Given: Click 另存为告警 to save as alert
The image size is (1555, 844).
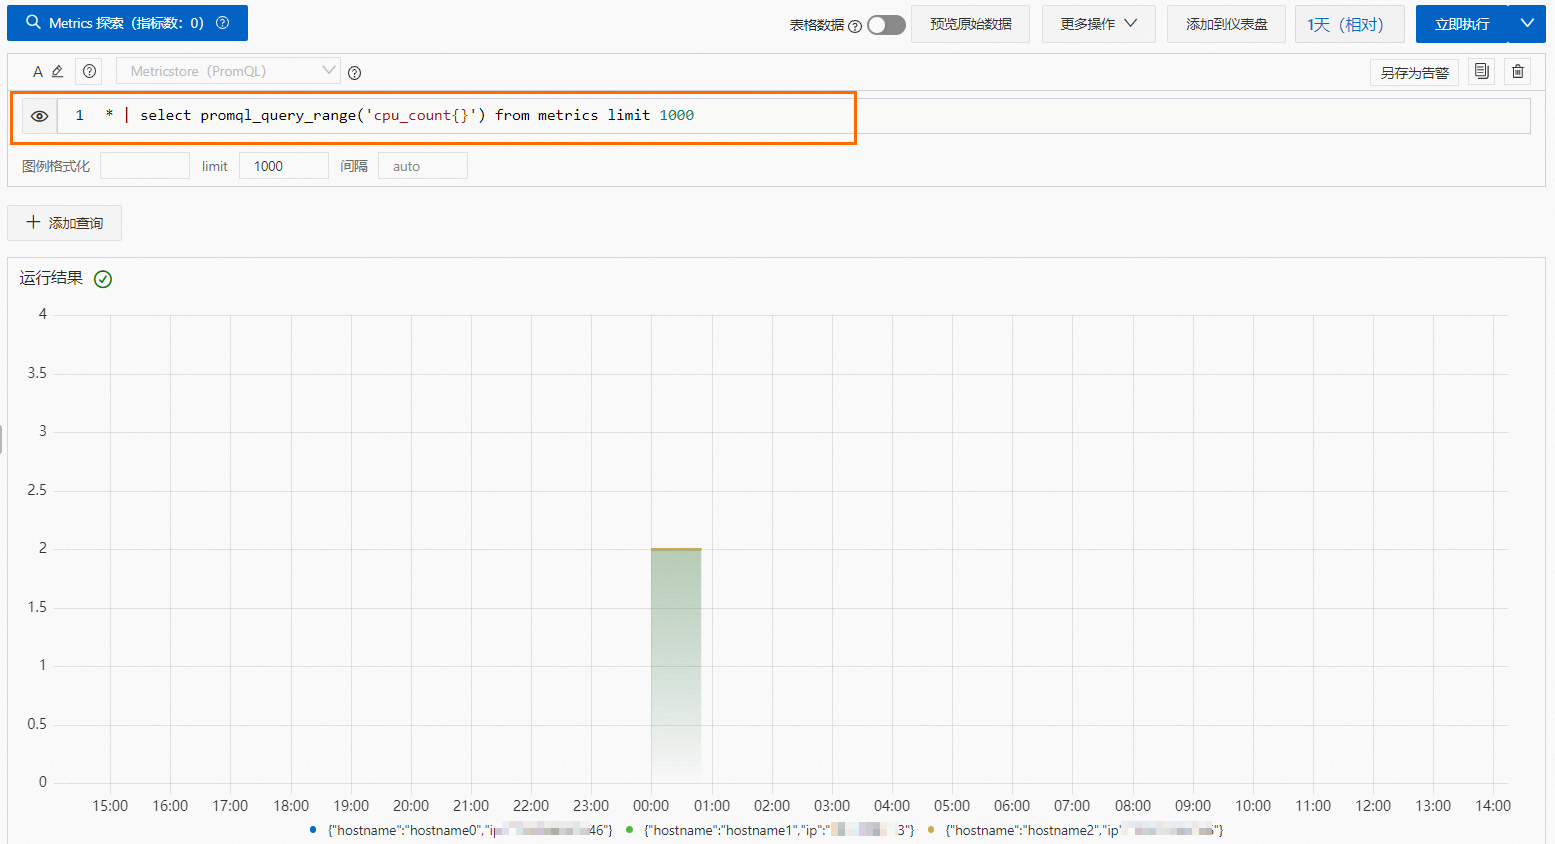Looking at the screenshot, I should pyautogui.click(x=1414, y=72).
